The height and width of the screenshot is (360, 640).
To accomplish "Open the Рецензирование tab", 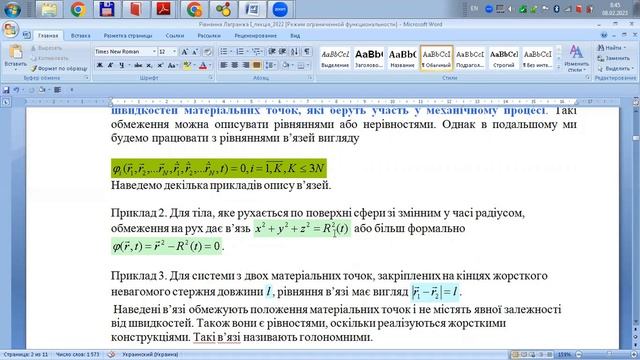I will pos(256,36).
